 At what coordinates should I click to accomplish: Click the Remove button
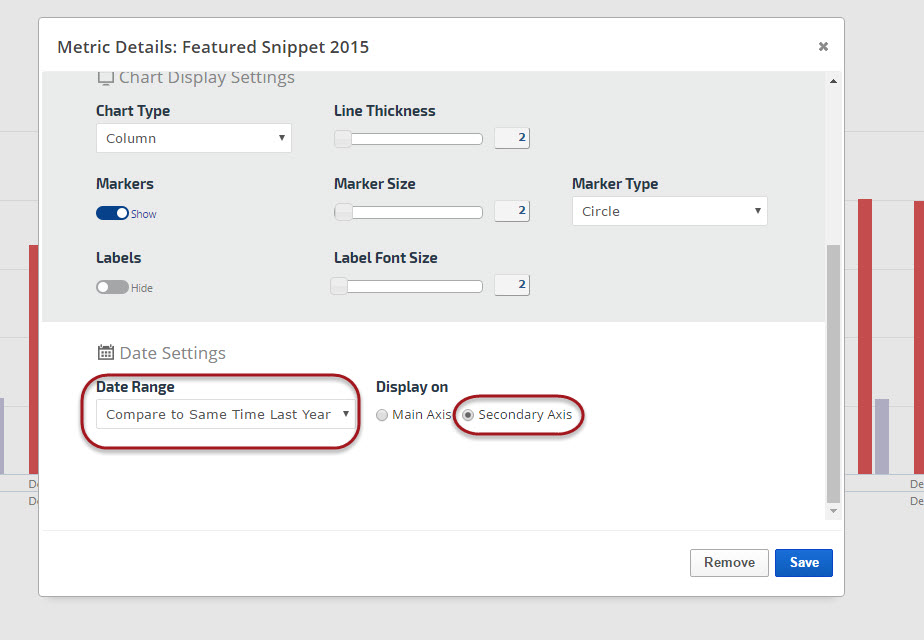(729, 562)
